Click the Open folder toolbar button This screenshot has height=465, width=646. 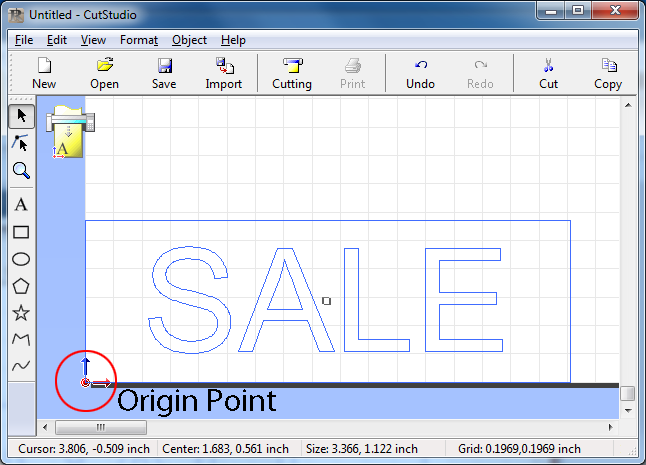coord(105,73)
